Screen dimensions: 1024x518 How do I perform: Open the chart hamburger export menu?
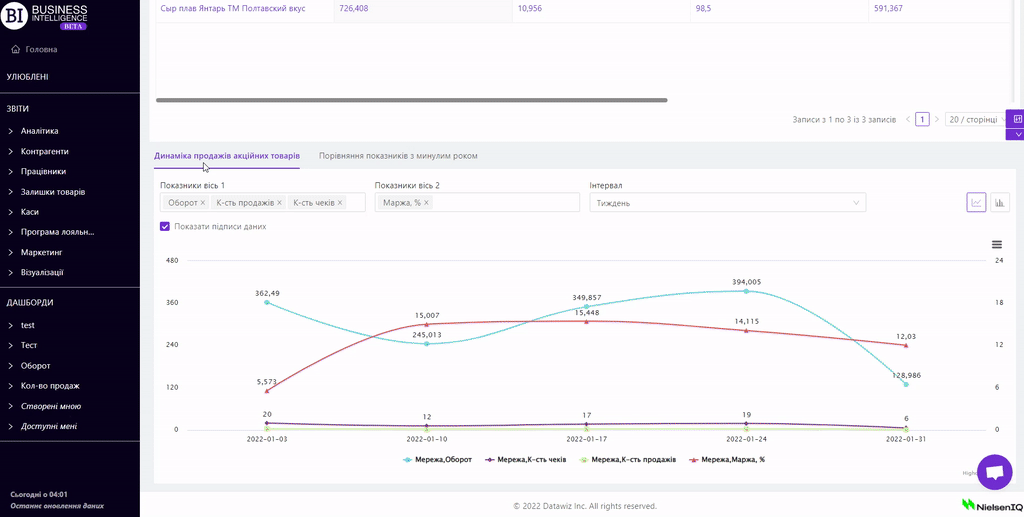[x=996, y=244]
